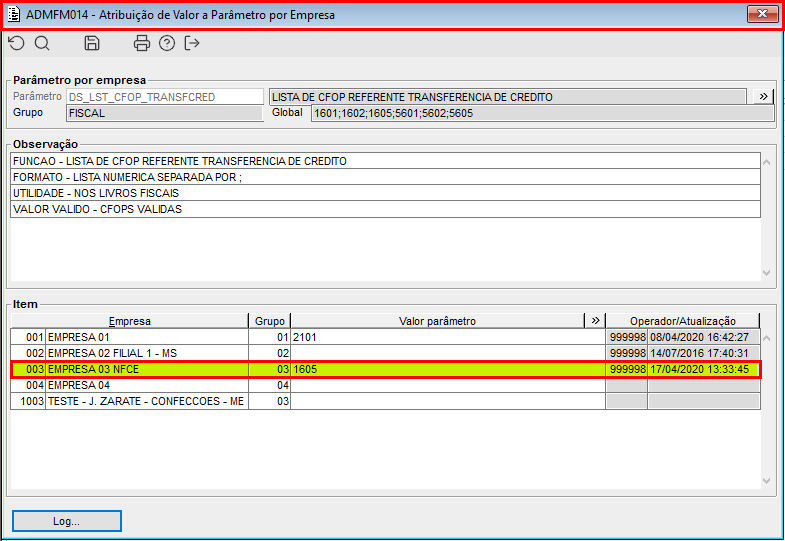Click the Grupo 01 cell of EMPRESA 01
Viewport: 785px width, 541px height.
coord(269,337)
